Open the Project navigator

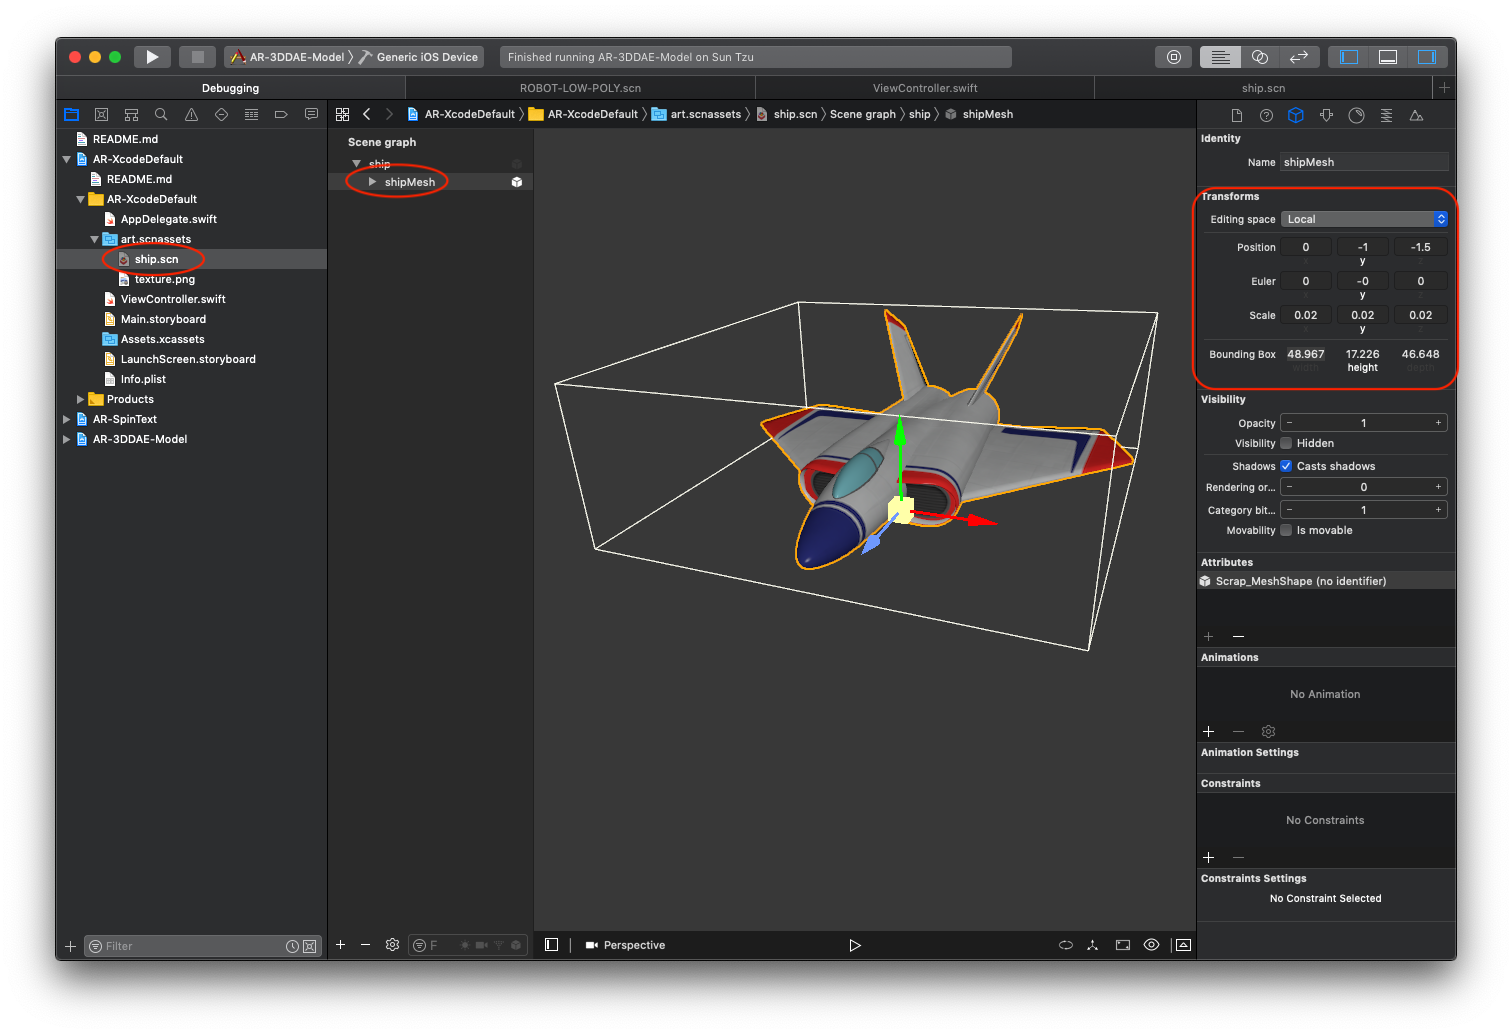(71, 115)
